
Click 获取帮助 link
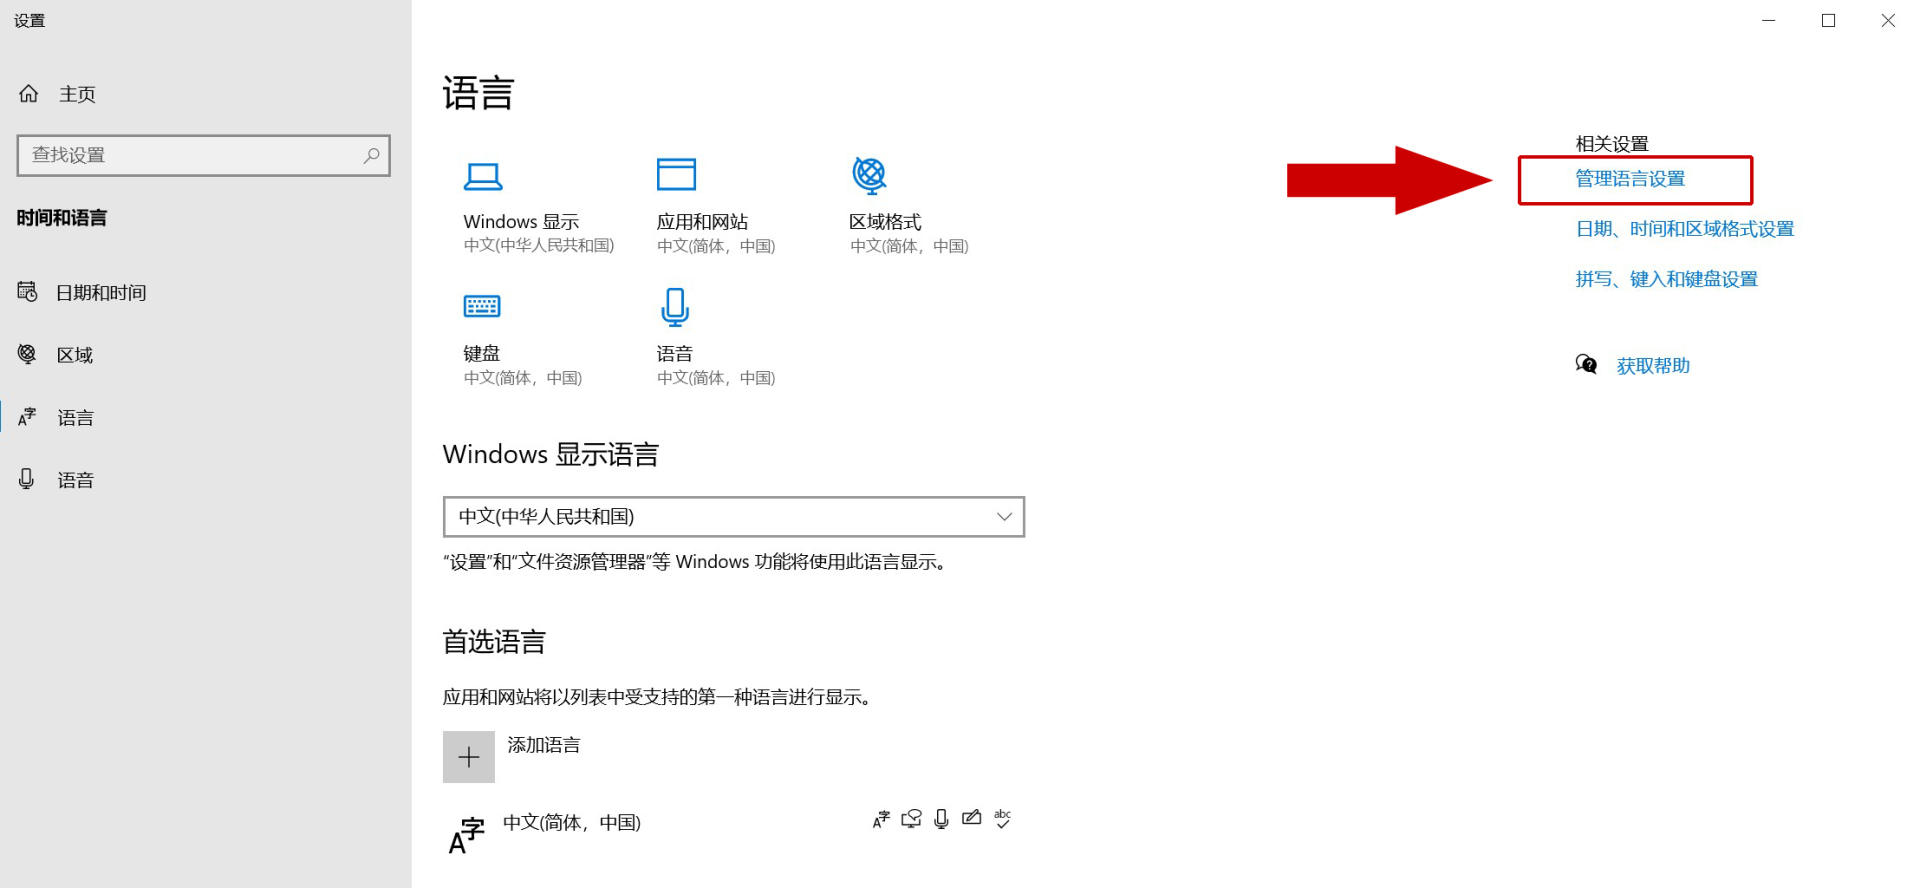tap(1653, 366)
